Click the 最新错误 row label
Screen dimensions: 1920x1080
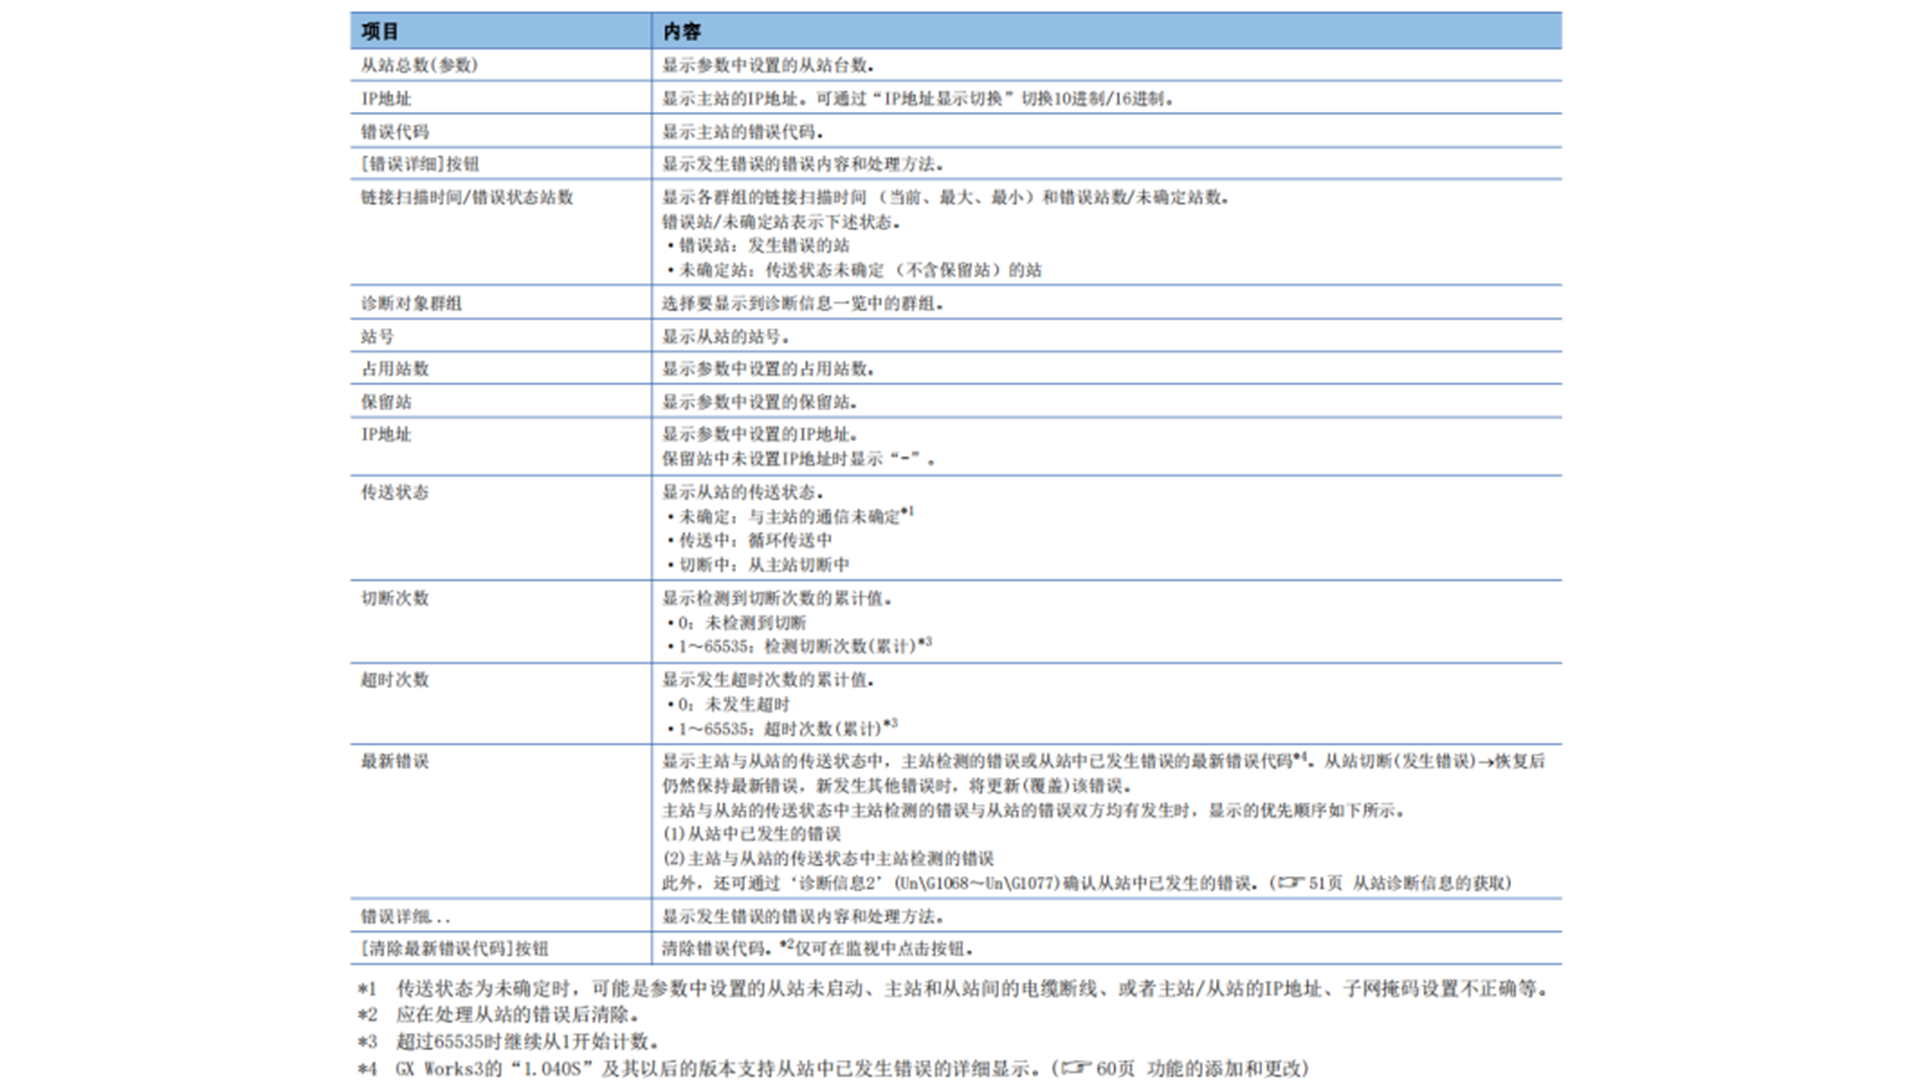[395, 762]
